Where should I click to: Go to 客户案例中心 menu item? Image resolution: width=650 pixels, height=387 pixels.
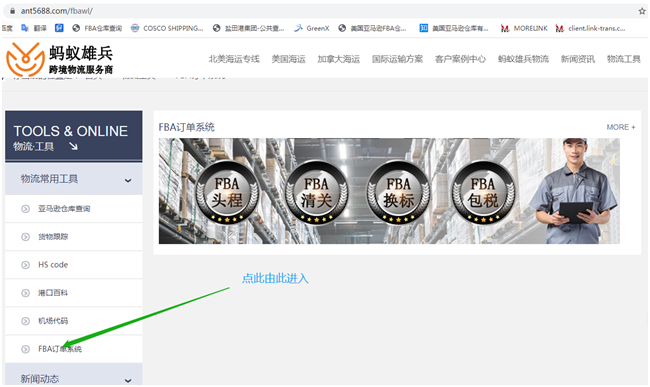coord(460,59)
